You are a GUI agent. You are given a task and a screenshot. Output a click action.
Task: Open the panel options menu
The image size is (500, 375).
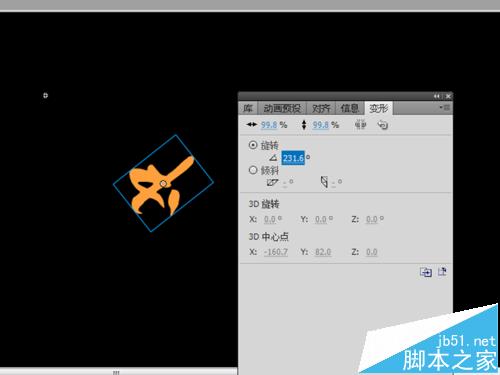coord(445,108)
